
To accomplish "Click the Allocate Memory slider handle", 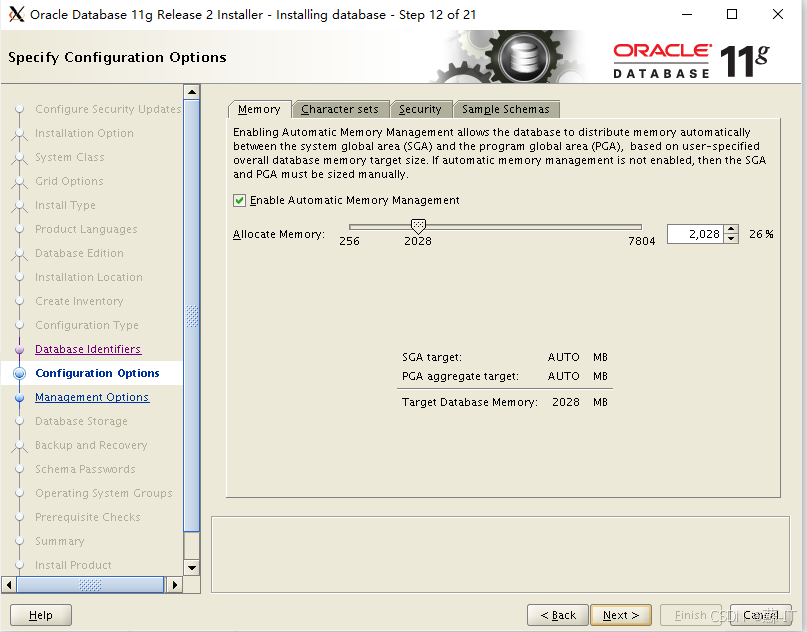I will (418, 226).
